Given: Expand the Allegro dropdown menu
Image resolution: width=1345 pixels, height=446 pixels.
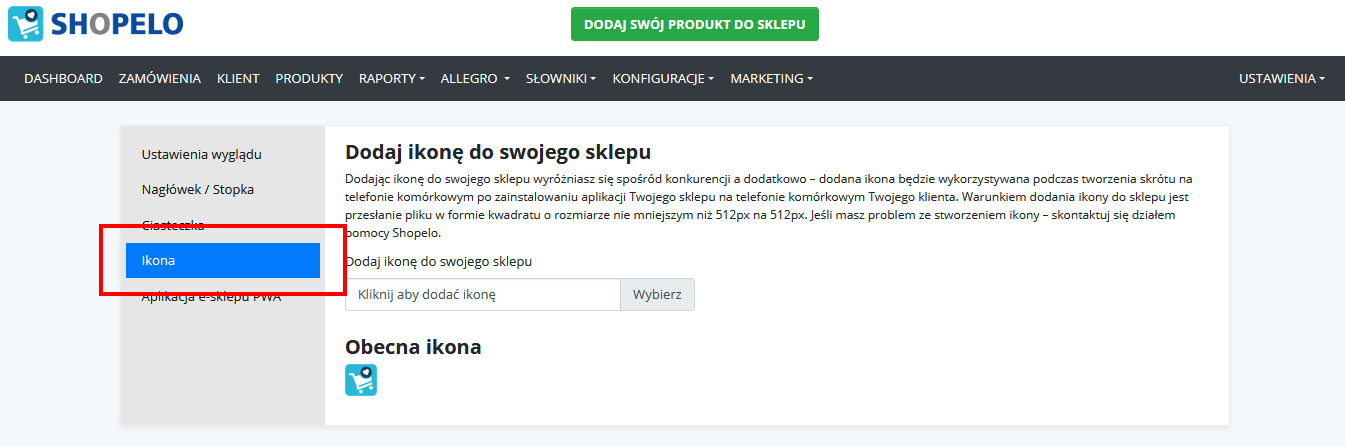Looking at the screenshot, I should coord(475,78).
